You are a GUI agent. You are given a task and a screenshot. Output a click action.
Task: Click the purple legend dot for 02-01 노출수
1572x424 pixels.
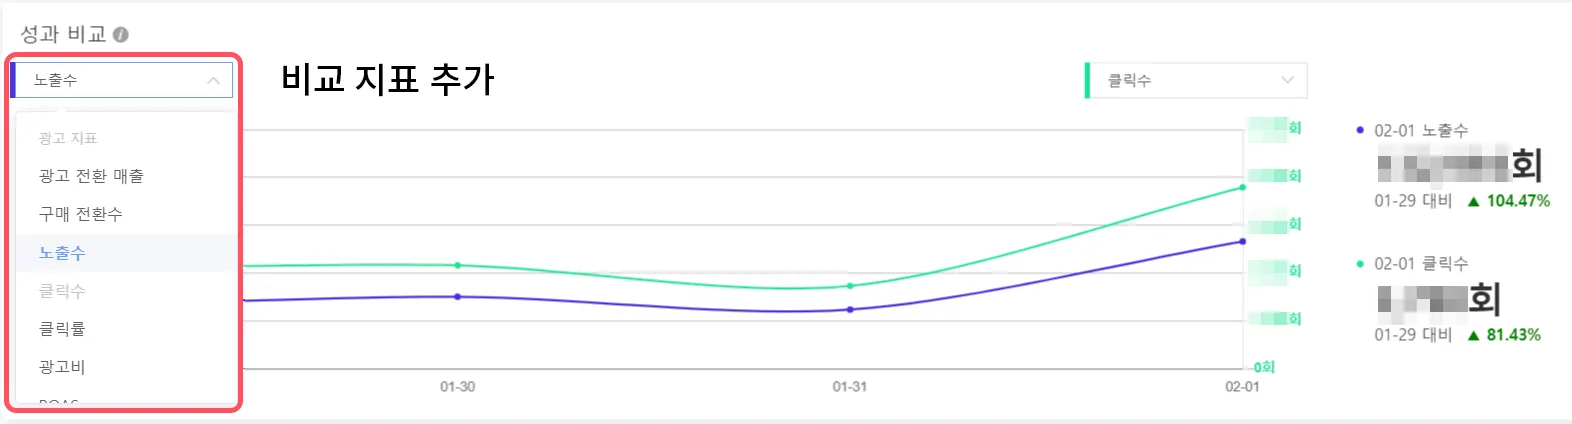(x=1360, y=130)
